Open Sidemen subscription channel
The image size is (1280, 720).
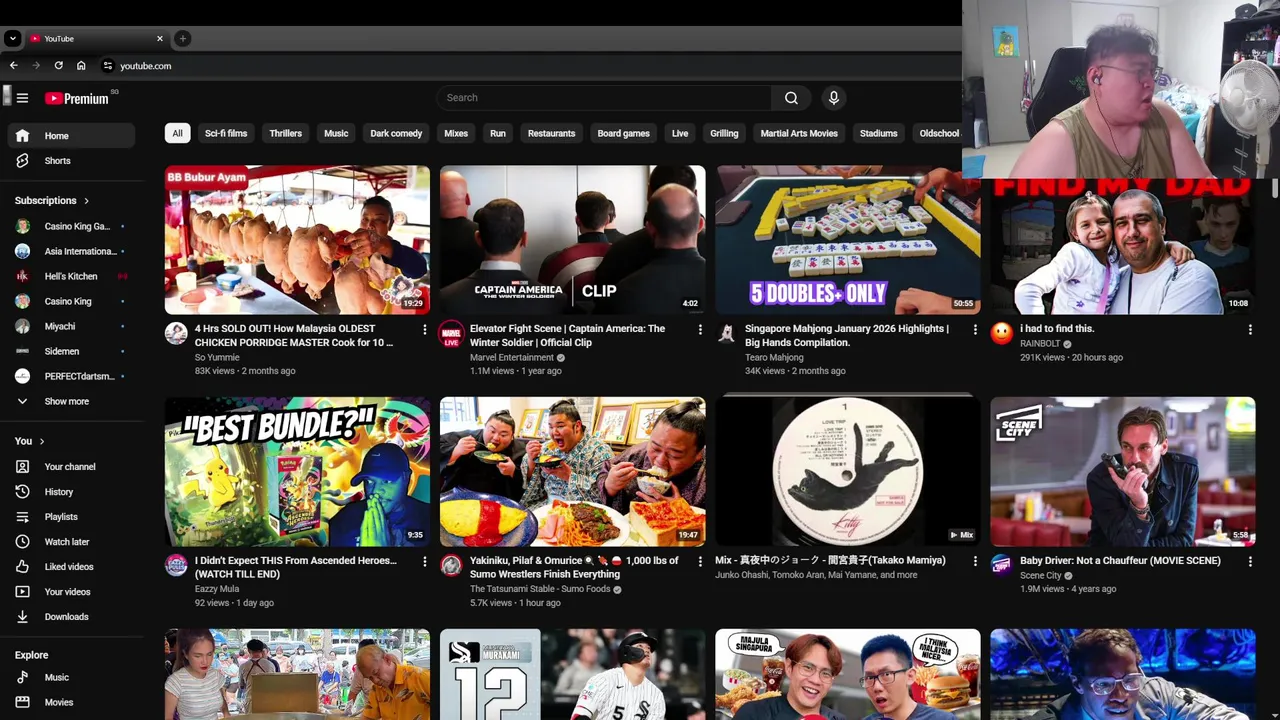70,352
